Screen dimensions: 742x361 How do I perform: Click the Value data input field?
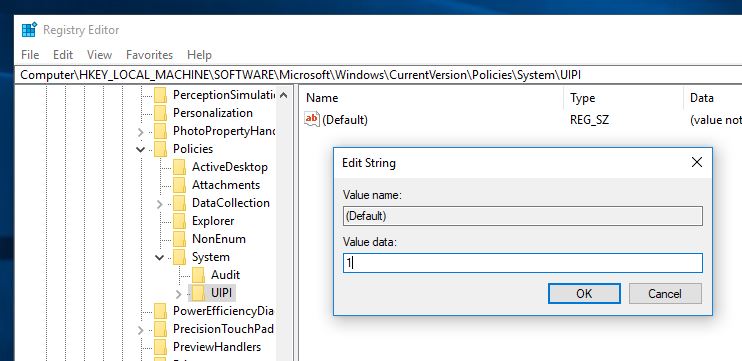click(523, 263)
